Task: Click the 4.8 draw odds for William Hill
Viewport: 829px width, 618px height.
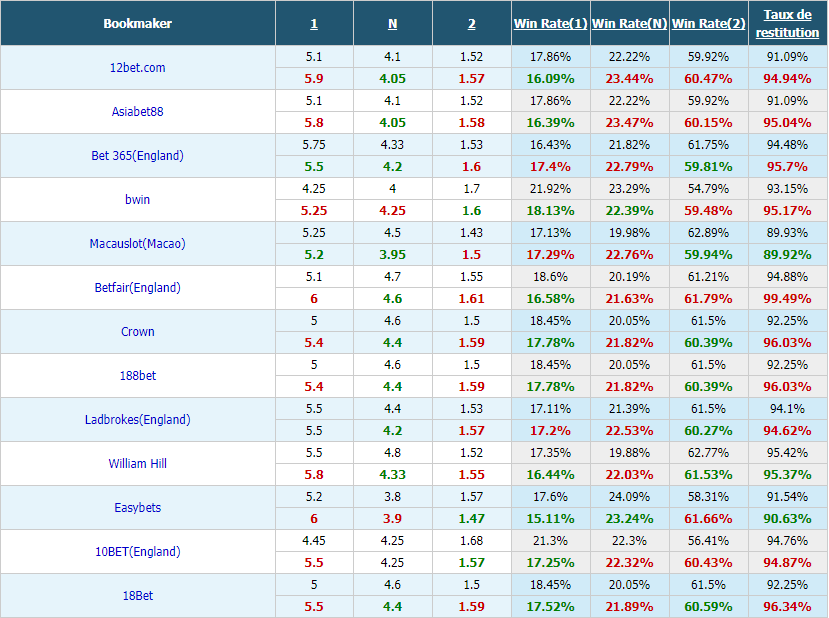Action: tap(392, 453)
